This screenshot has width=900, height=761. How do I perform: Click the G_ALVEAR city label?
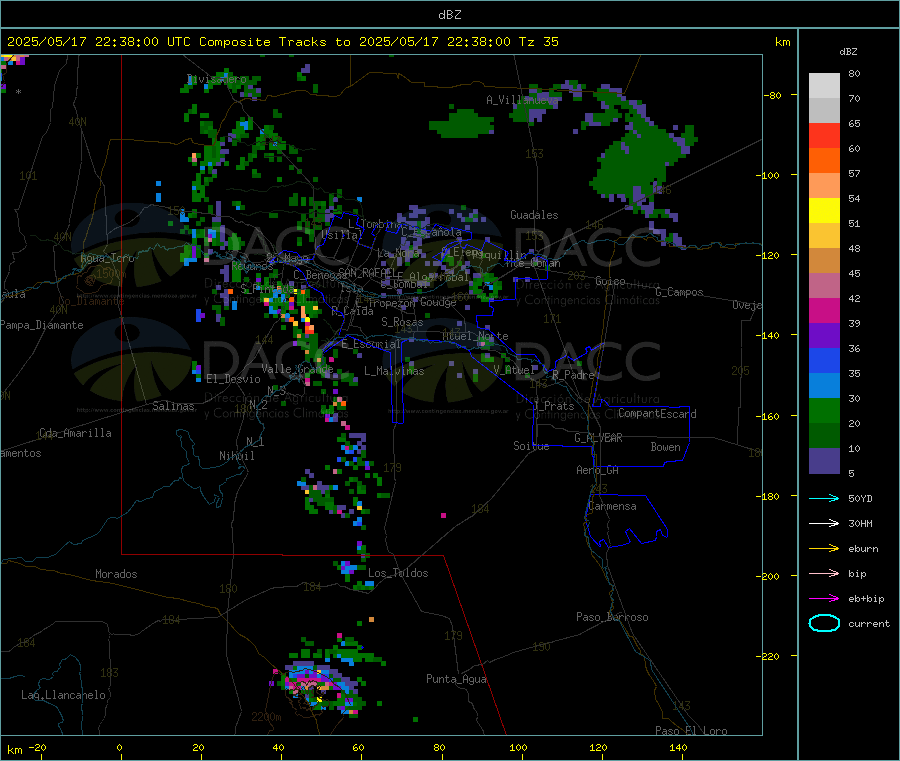(598, 438)
